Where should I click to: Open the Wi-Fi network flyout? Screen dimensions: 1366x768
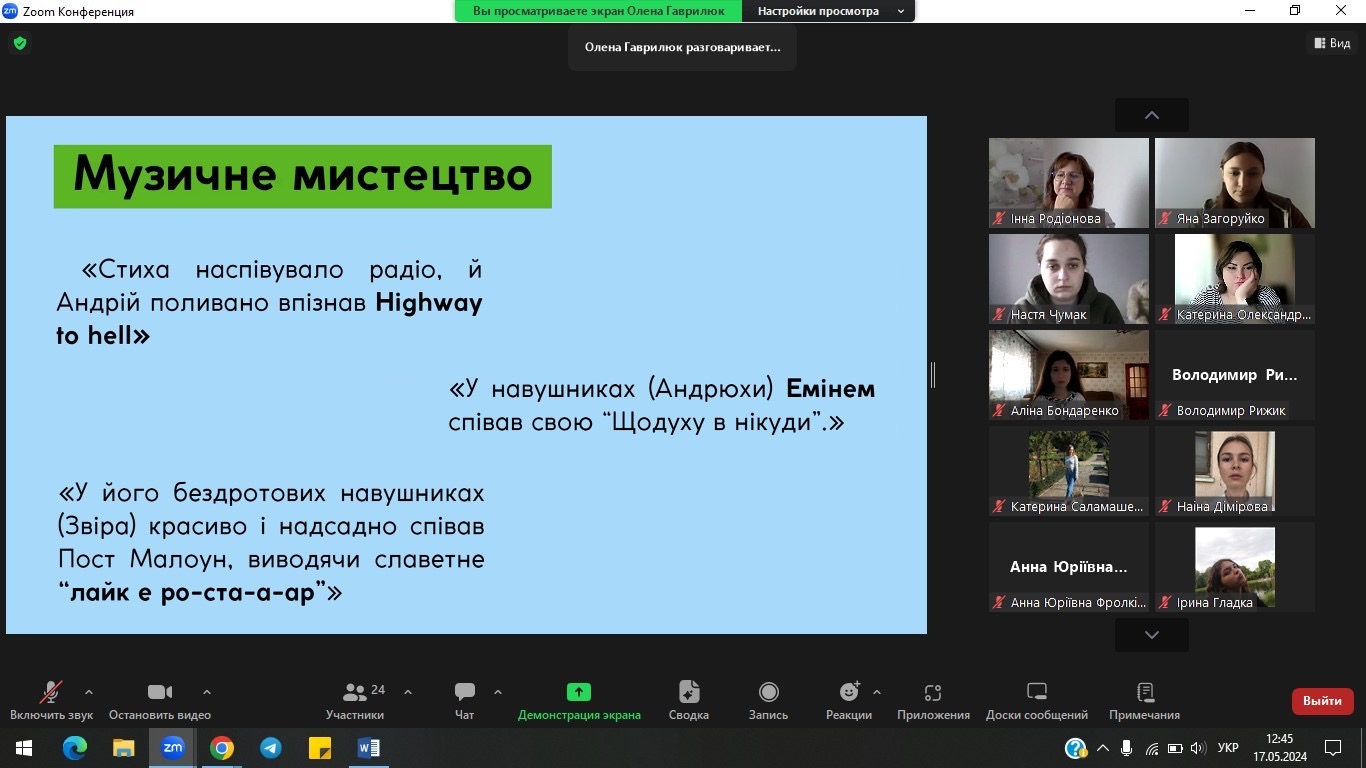(x=1152, y=748)
